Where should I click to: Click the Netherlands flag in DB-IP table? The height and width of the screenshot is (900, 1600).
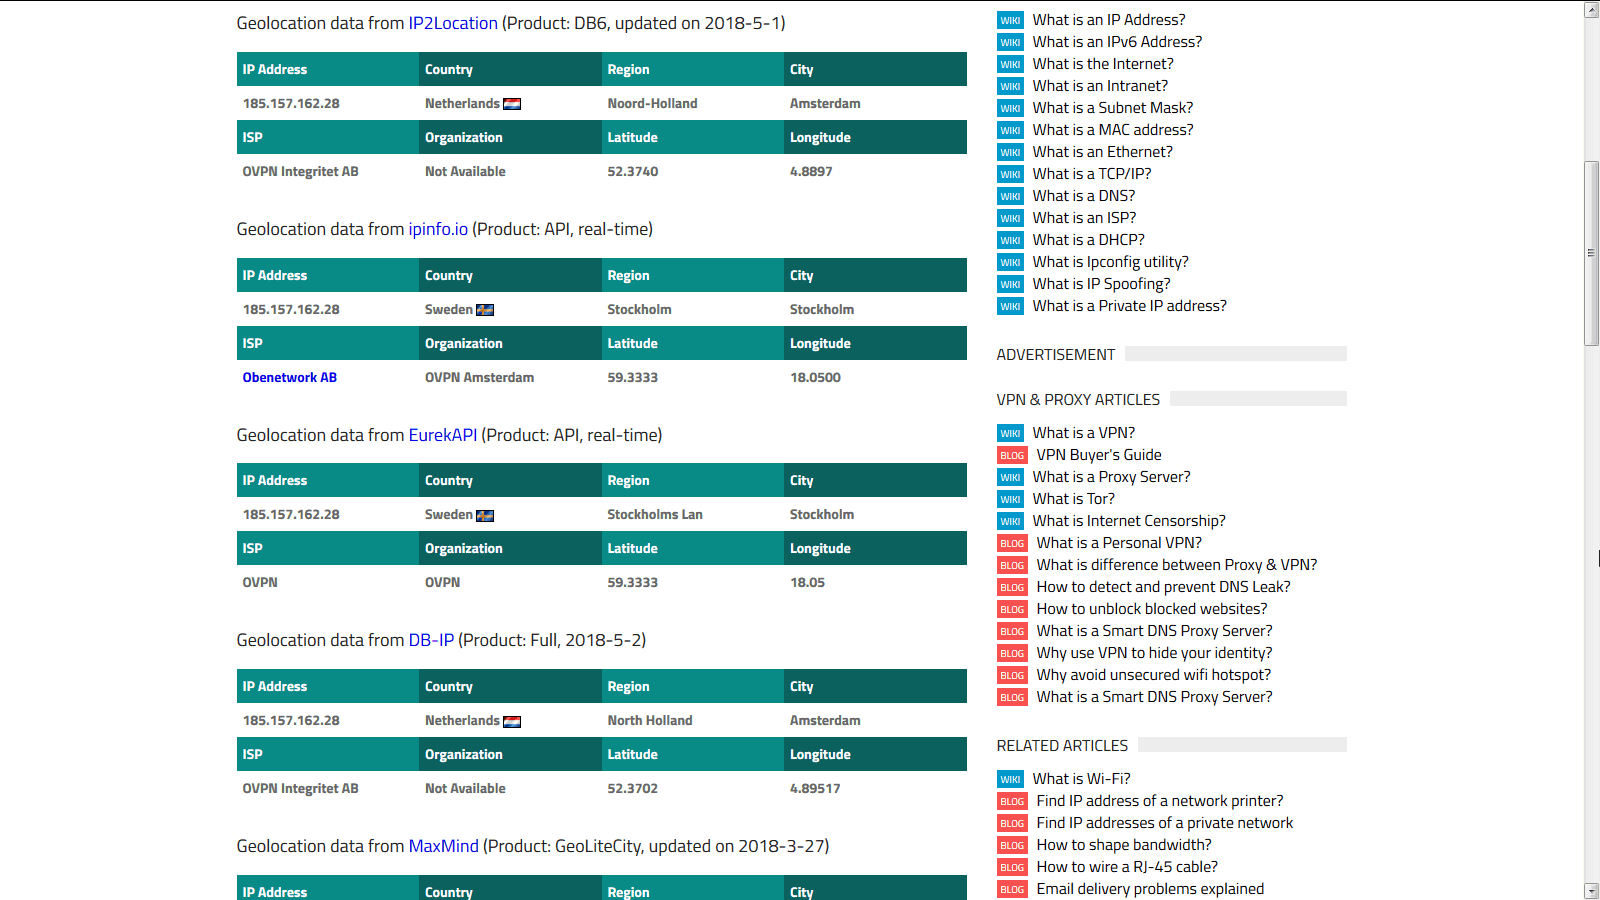coord(512,721)
